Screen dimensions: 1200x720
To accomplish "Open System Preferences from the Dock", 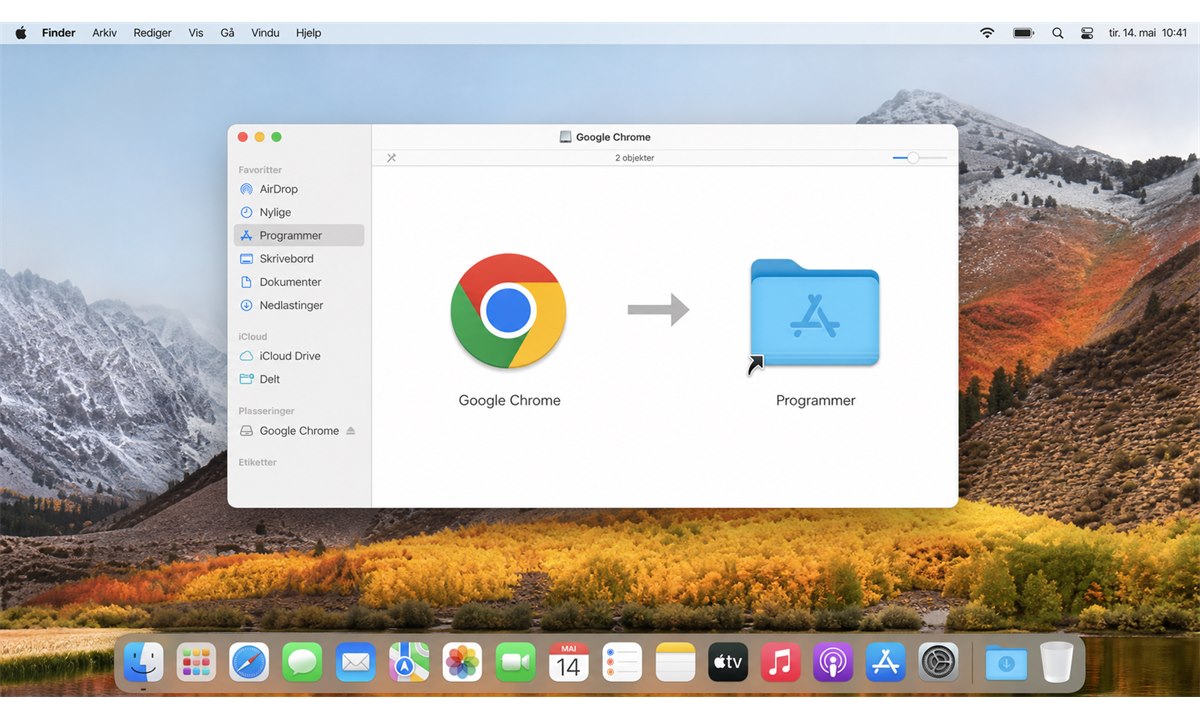I will [x=939, y=662].
